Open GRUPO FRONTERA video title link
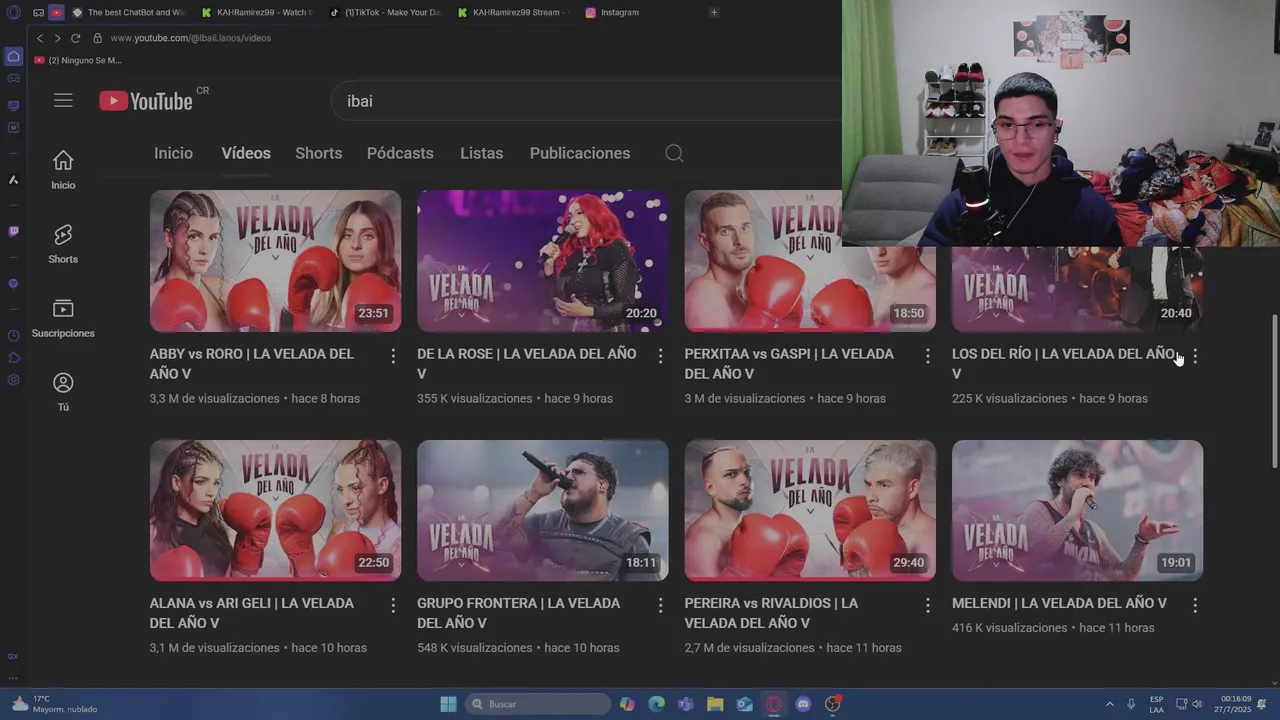Image resolution: width=1280 pixels, height=720 pixels. click(519, 613)
